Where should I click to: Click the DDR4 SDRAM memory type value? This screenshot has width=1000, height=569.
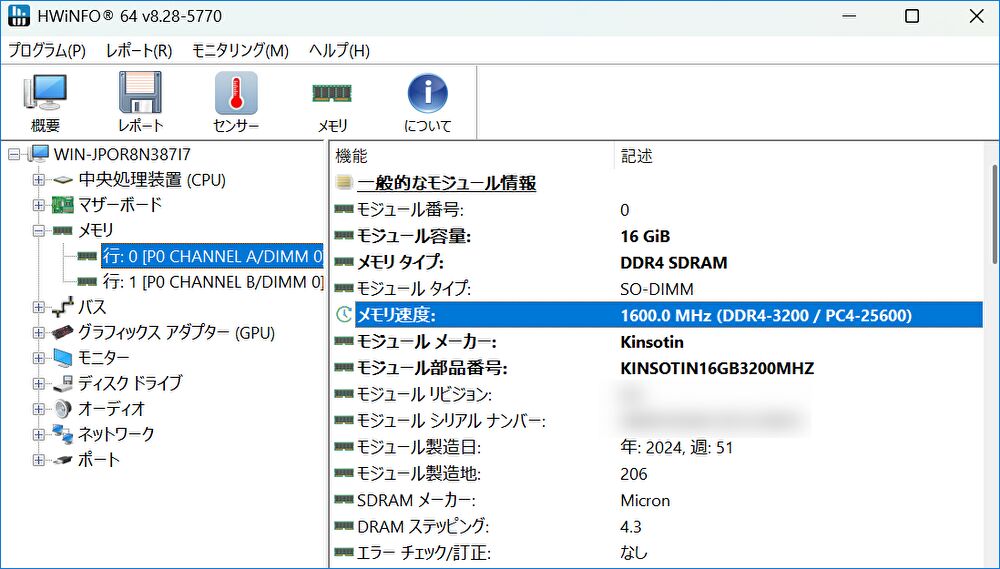click(673, 263)
